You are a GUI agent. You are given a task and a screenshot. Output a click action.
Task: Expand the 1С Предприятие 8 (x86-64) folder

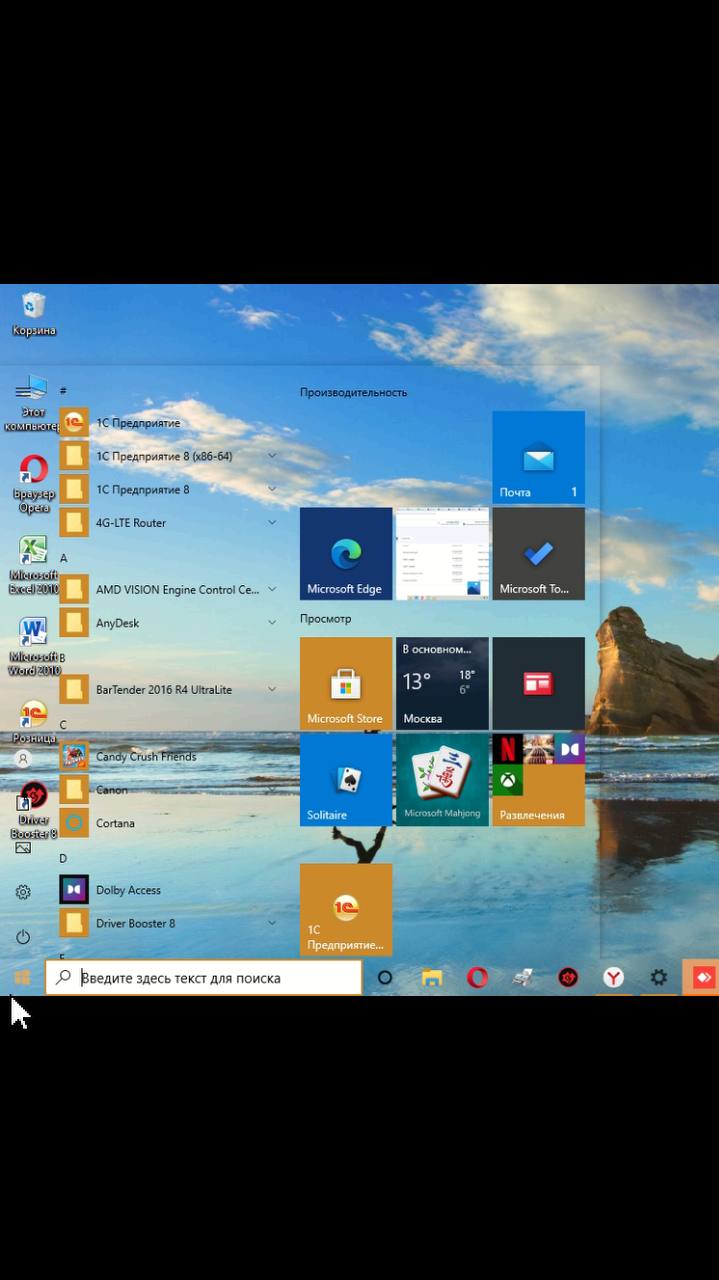coord(168,456)
